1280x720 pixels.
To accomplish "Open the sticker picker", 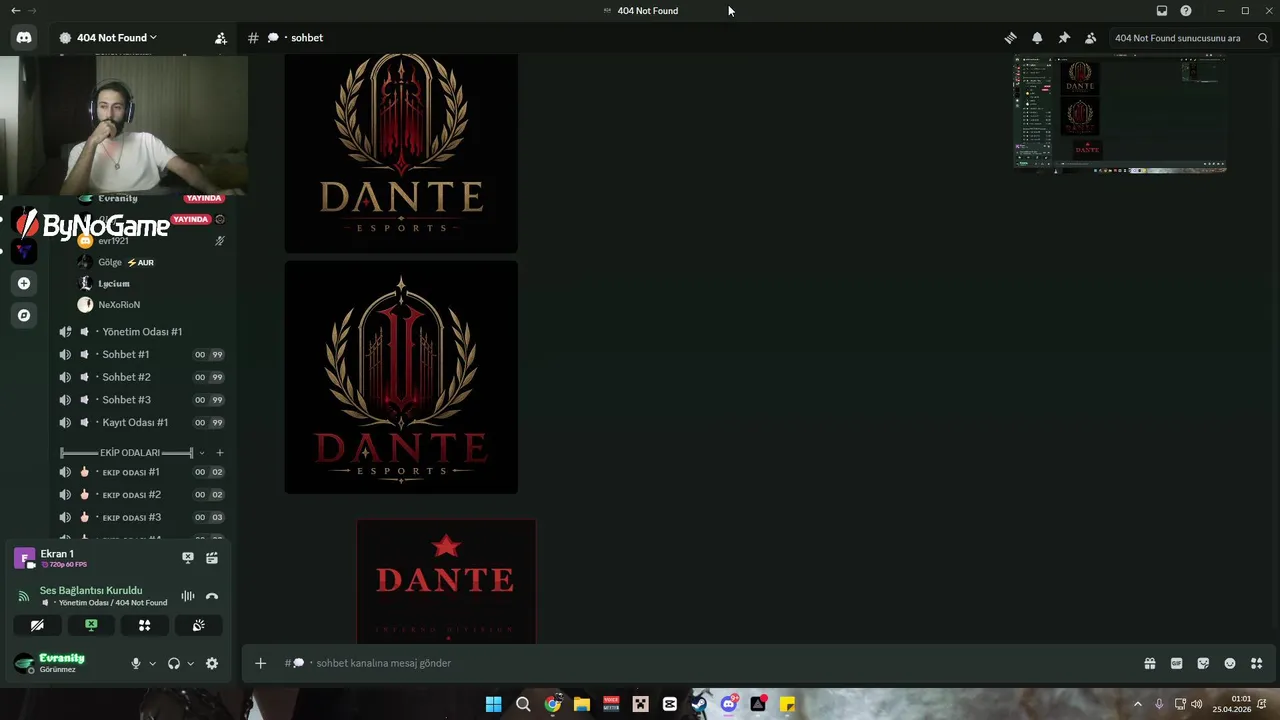I will (1203, 663).
